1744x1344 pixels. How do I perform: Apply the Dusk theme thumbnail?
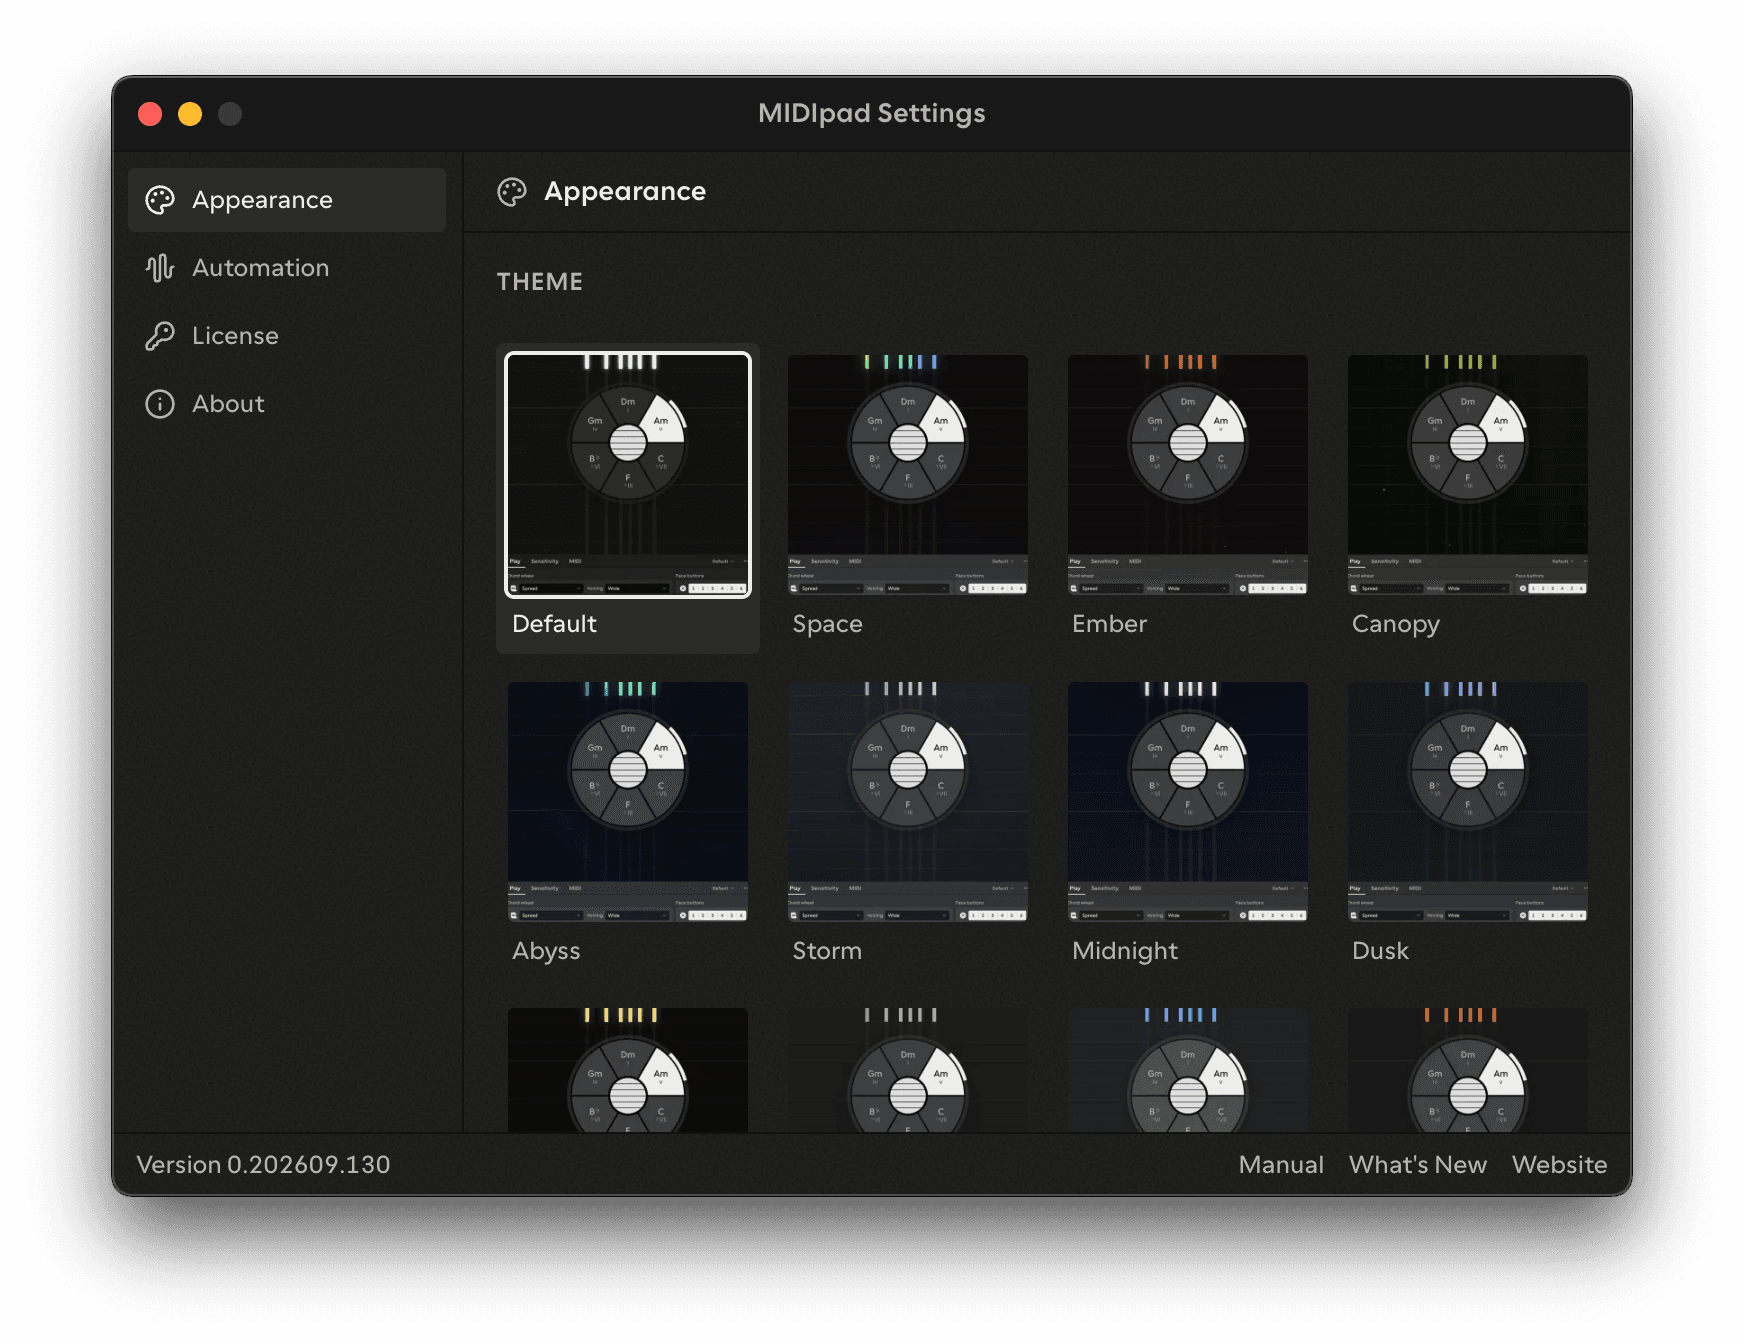tap(1468, 802)
